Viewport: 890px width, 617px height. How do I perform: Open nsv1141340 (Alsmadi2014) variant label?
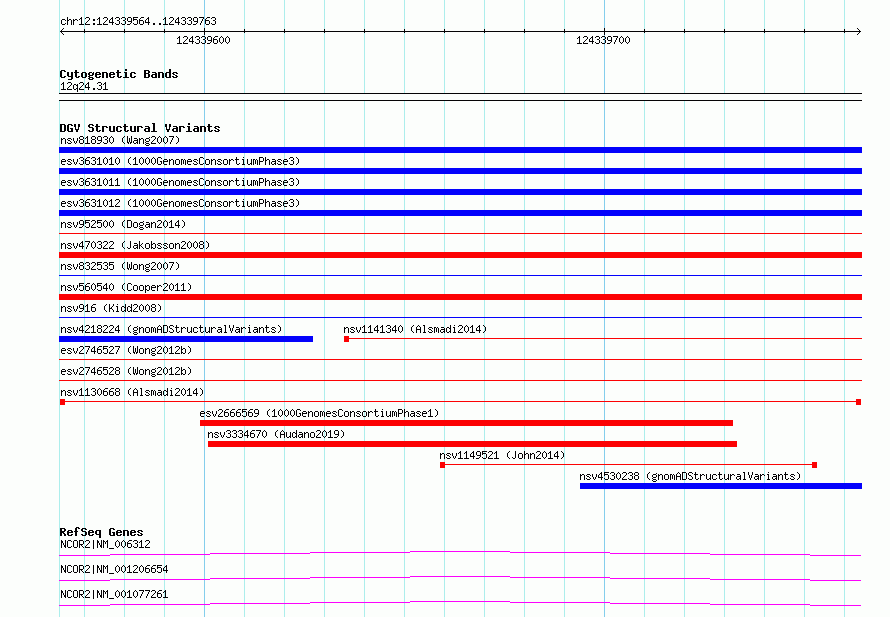pyautogui.click(x=415, y=329)
